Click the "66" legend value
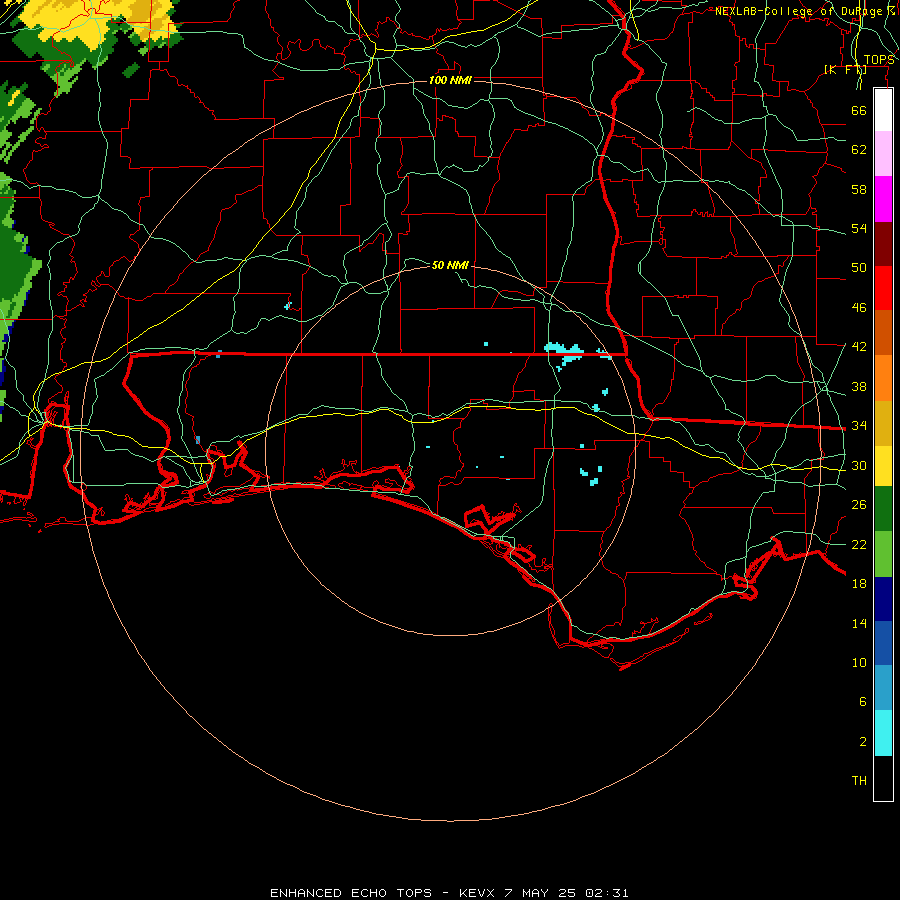This screenshot has height=900, width=900. pyautogui.click(x=859, y=110)
